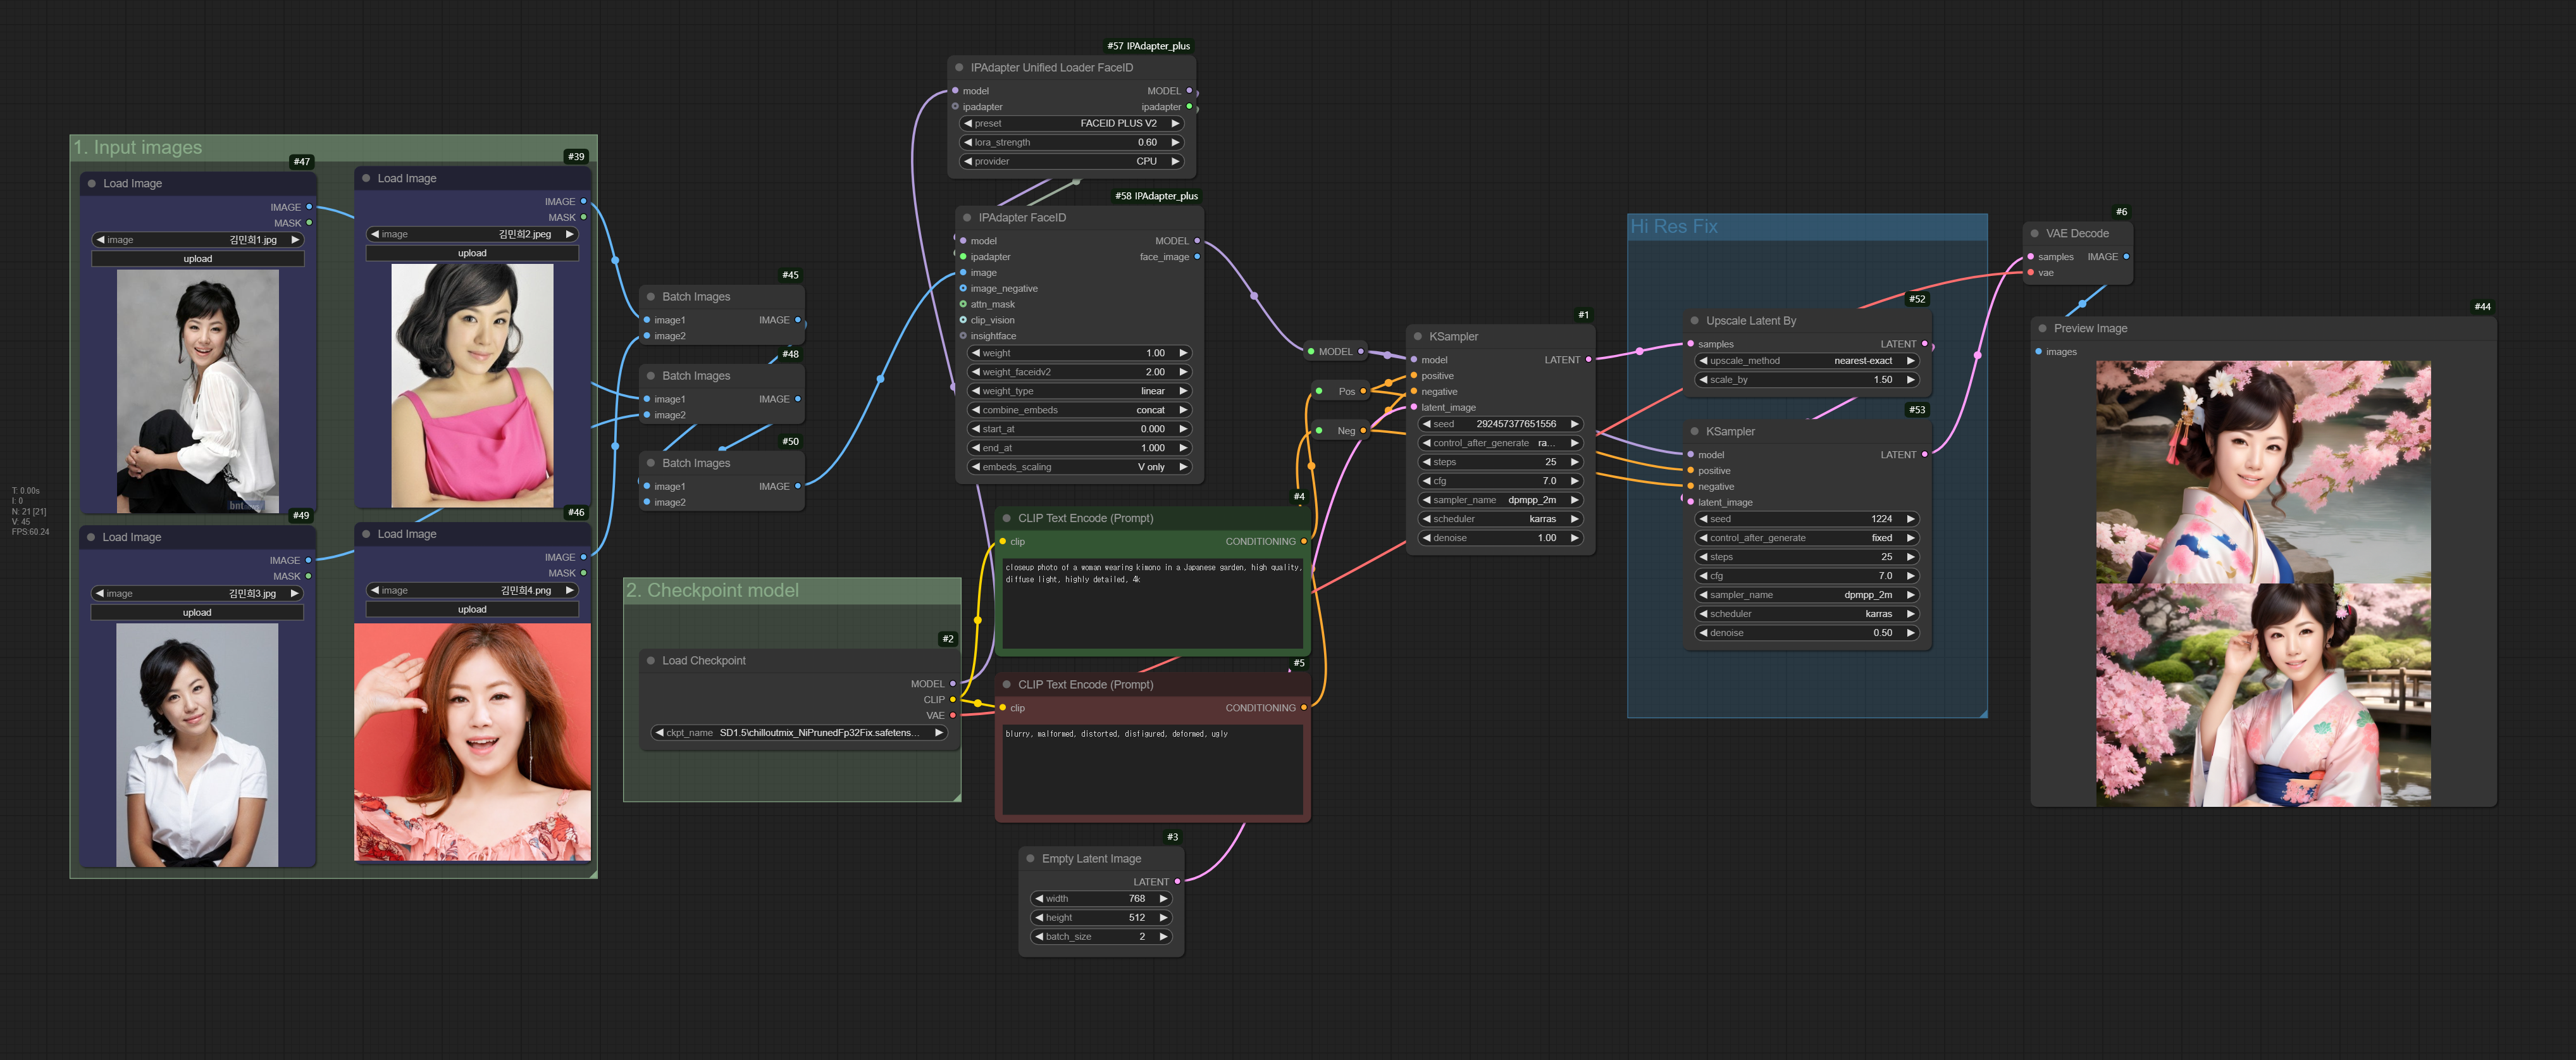Toggle collapse on the IPAdapter FaceID node
This screenshot has height=1060, width=2576.
(x=967, y=218)
